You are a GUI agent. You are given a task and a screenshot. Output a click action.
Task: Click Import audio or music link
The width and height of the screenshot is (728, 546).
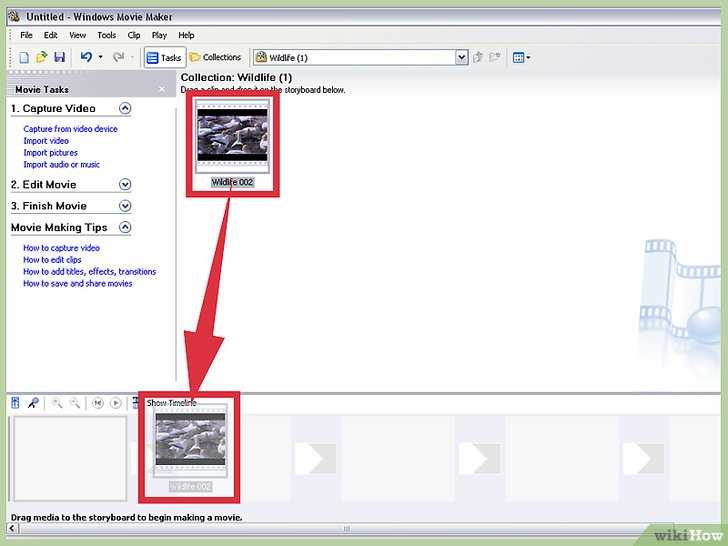point(61,164)
